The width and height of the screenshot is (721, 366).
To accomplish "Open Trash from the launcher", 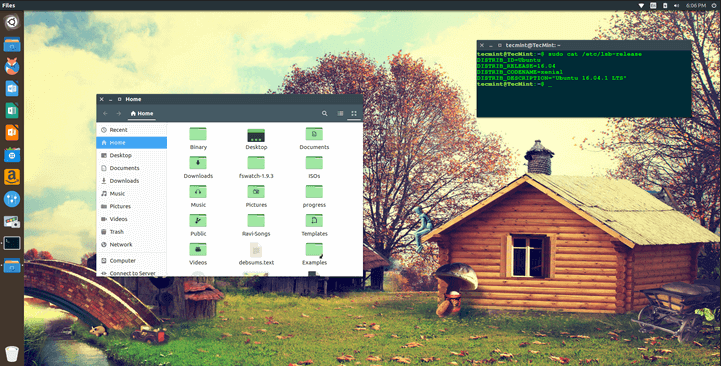I will pyautogui.click(x=12, y=354).
